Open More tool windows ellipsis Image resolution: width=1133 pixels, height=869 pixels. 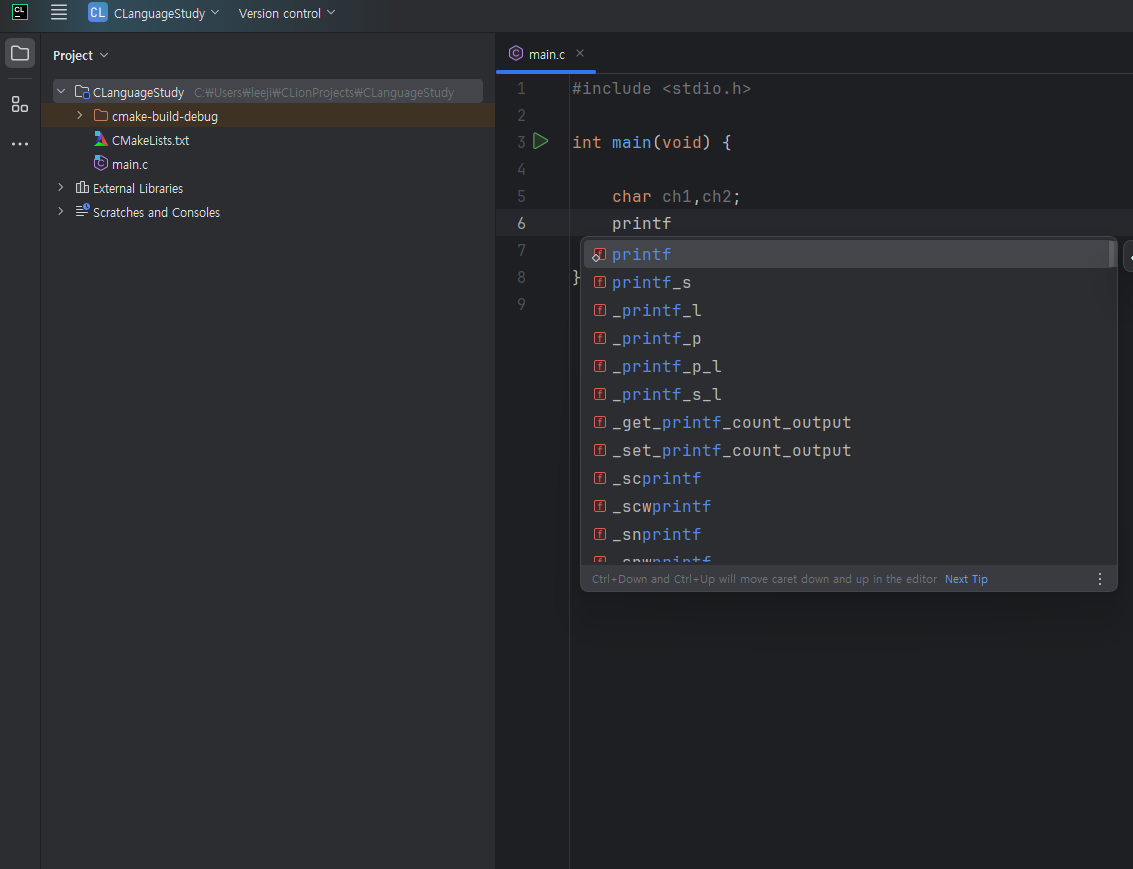pos(20,144)
